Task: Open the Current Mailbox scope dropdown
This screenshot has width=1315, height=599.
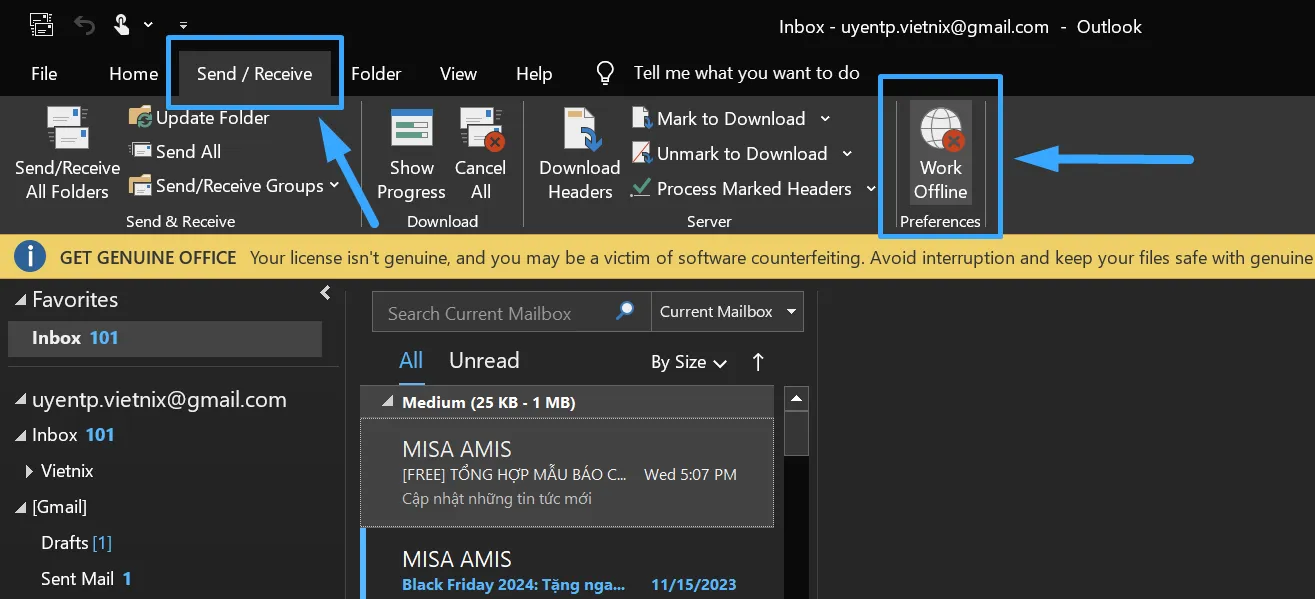Action: click(727, 312)
